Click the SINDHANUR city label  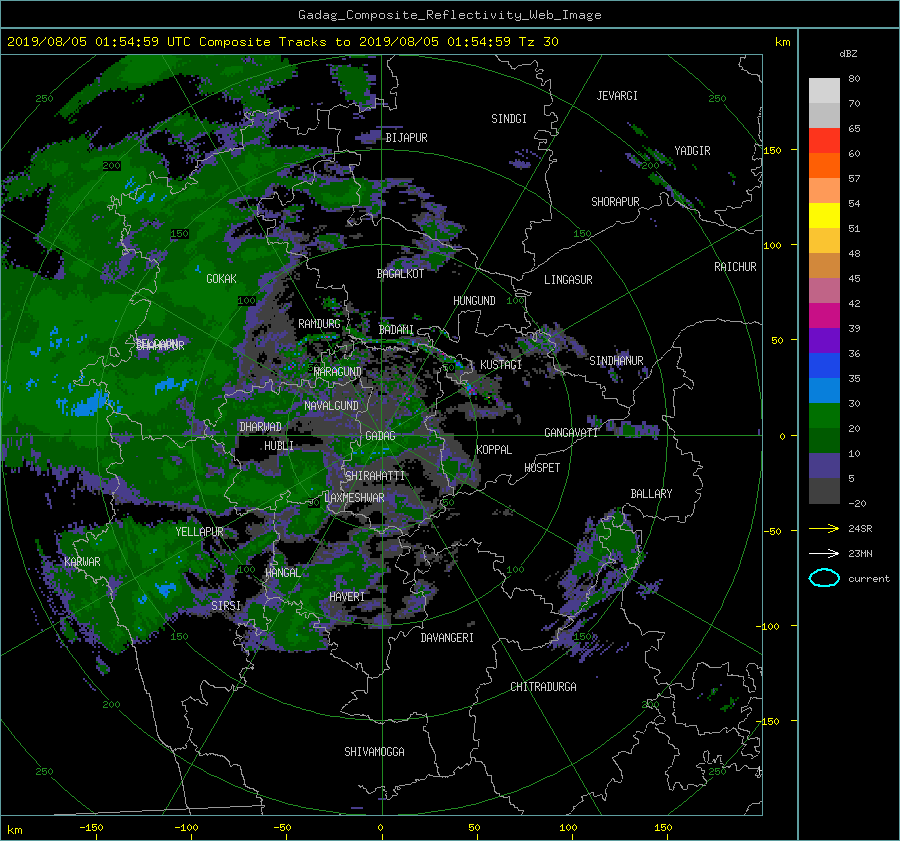[616, 361]
